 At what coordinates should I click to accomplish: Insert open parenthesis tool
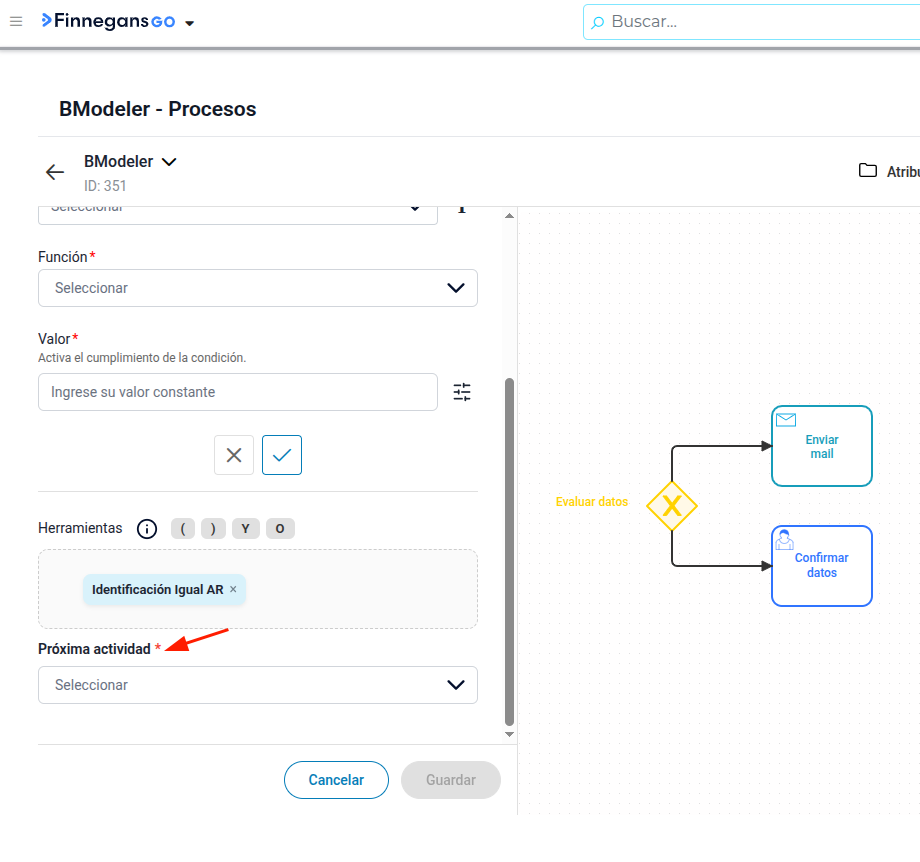coord(184,529)
